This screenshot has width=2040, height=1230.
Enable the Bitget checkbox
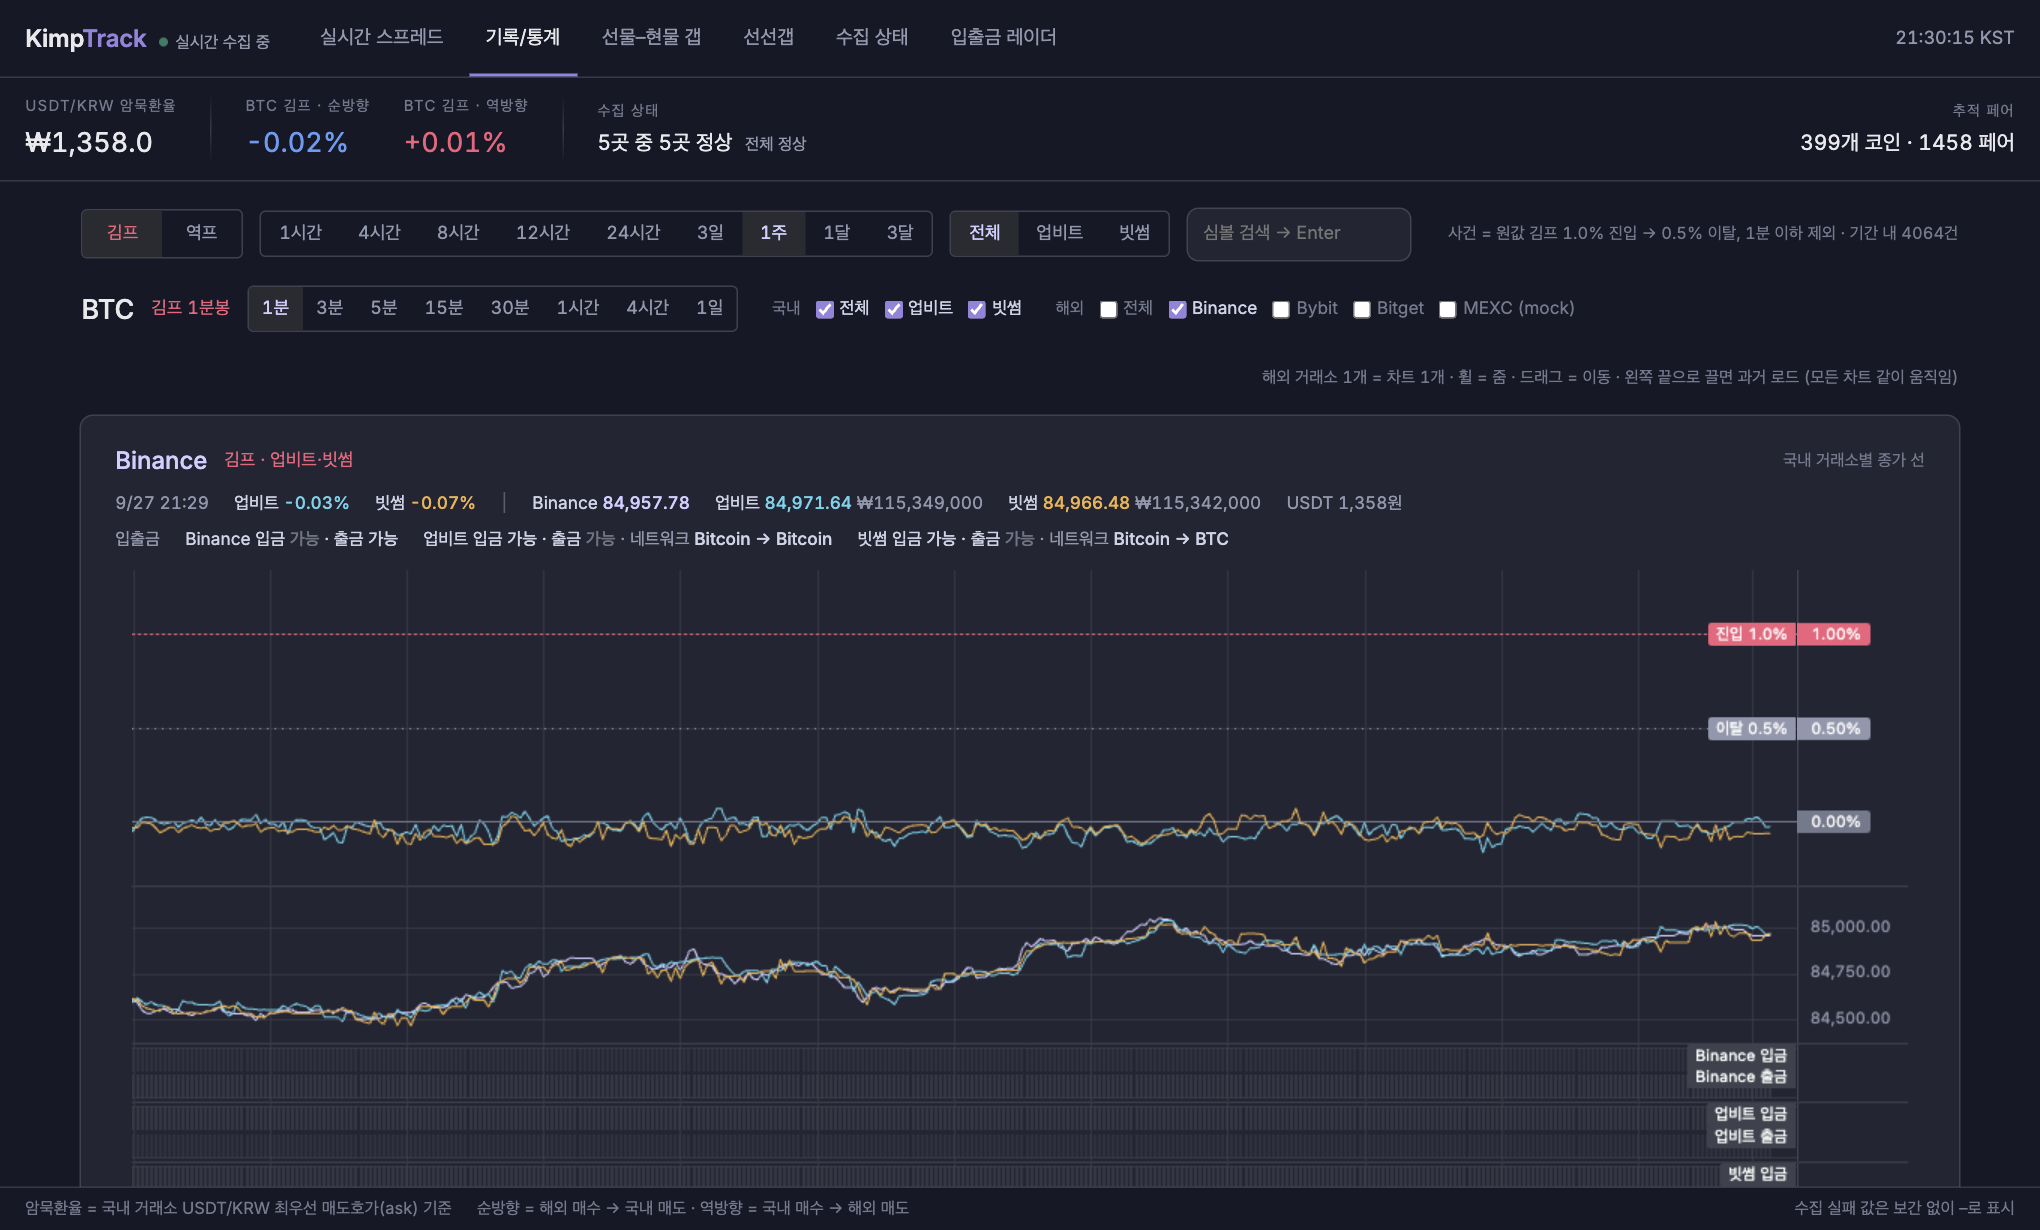pyautogui.click(x=1362, y=310)
